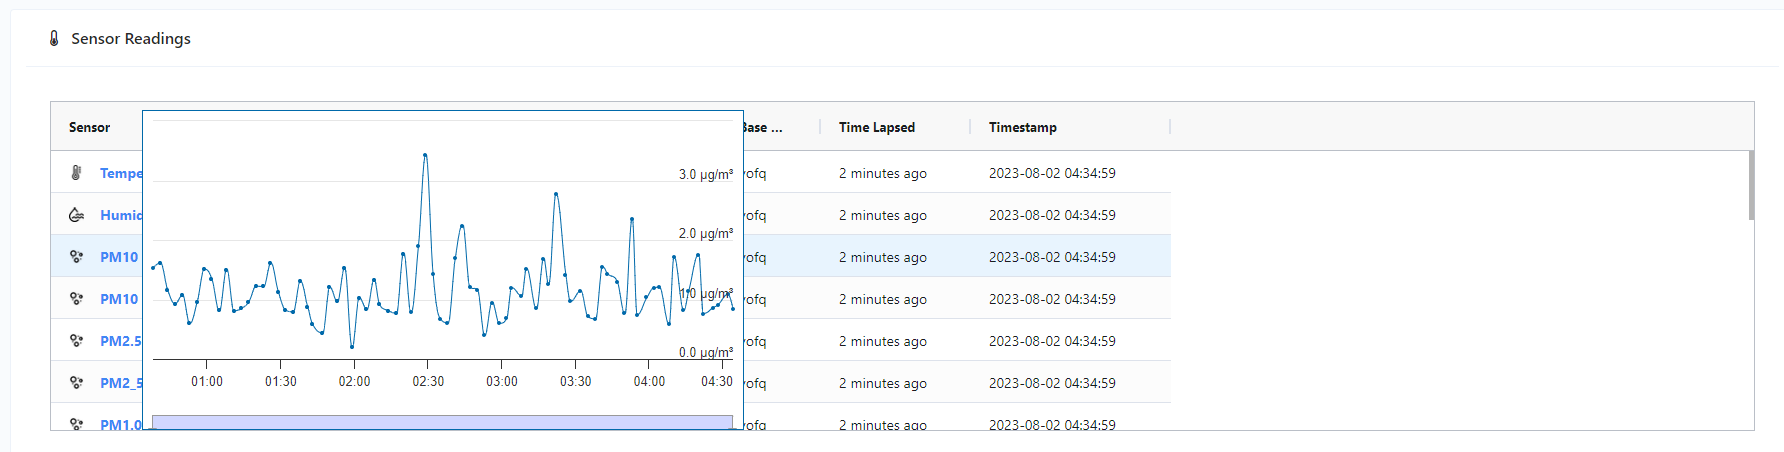
Task: Click the timestamp in highlighted PM10 row
Action: coord(1052,257)
